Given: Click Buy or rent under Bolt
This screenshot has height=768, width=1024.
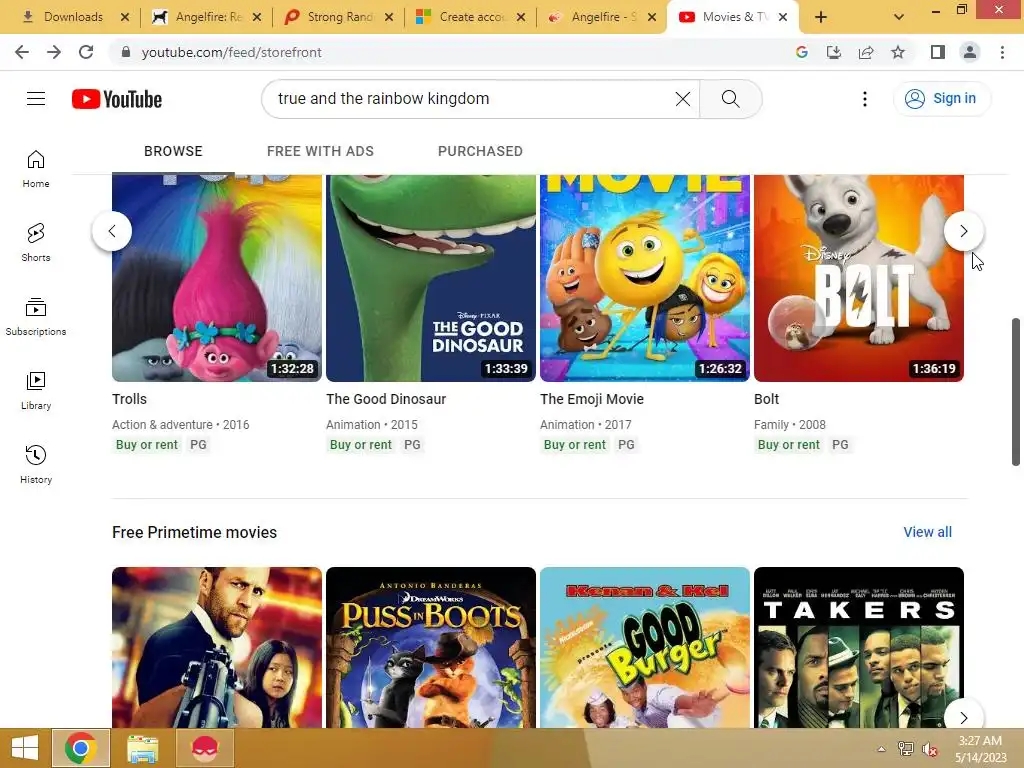Looking at the screenshot, I should coord(788,445).
